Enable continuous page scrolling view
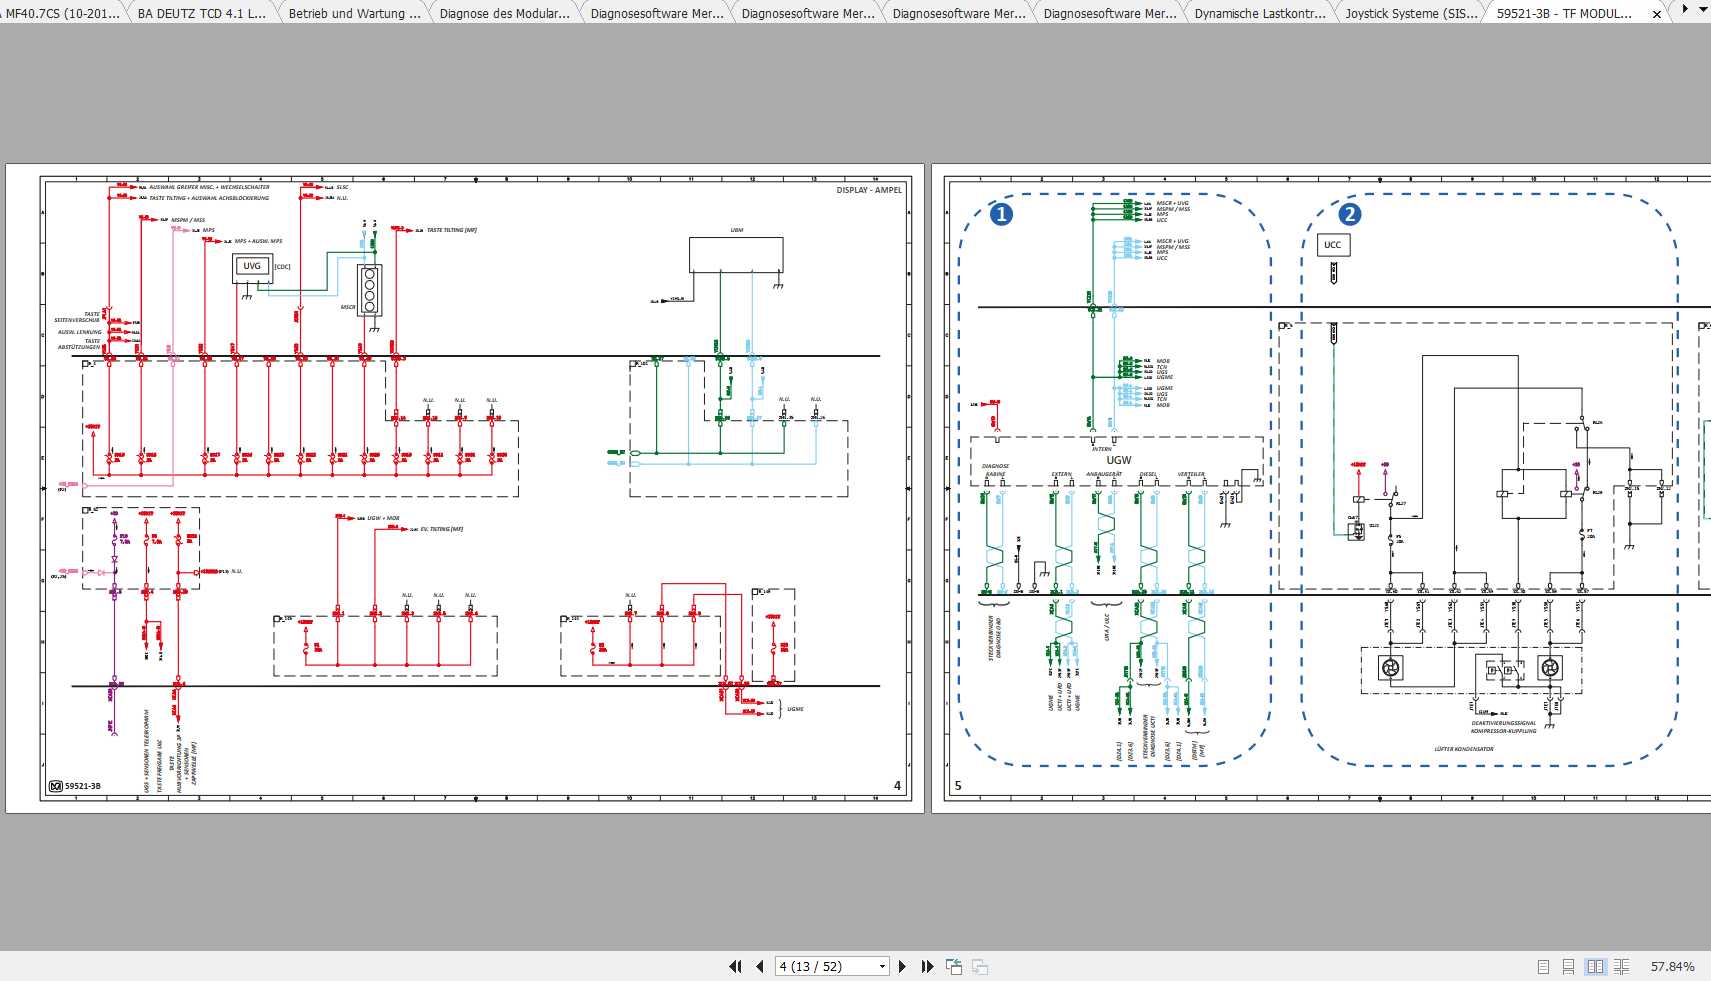This screenshot has height=981, width=1711. [1568, 966]
